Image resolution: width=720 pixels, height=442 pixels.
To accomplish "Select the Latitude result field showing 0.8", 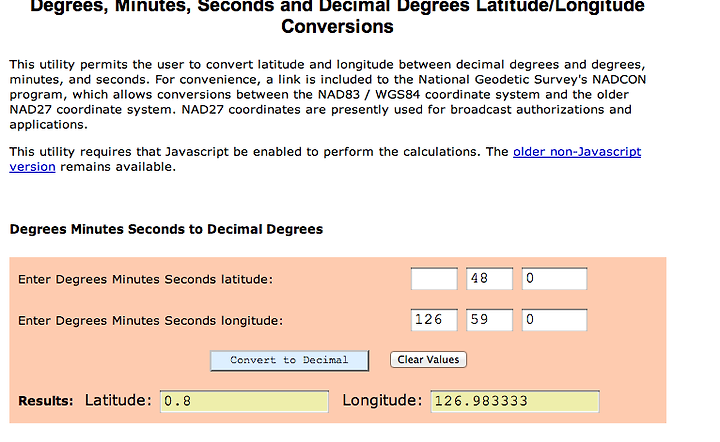I will 244,402.
